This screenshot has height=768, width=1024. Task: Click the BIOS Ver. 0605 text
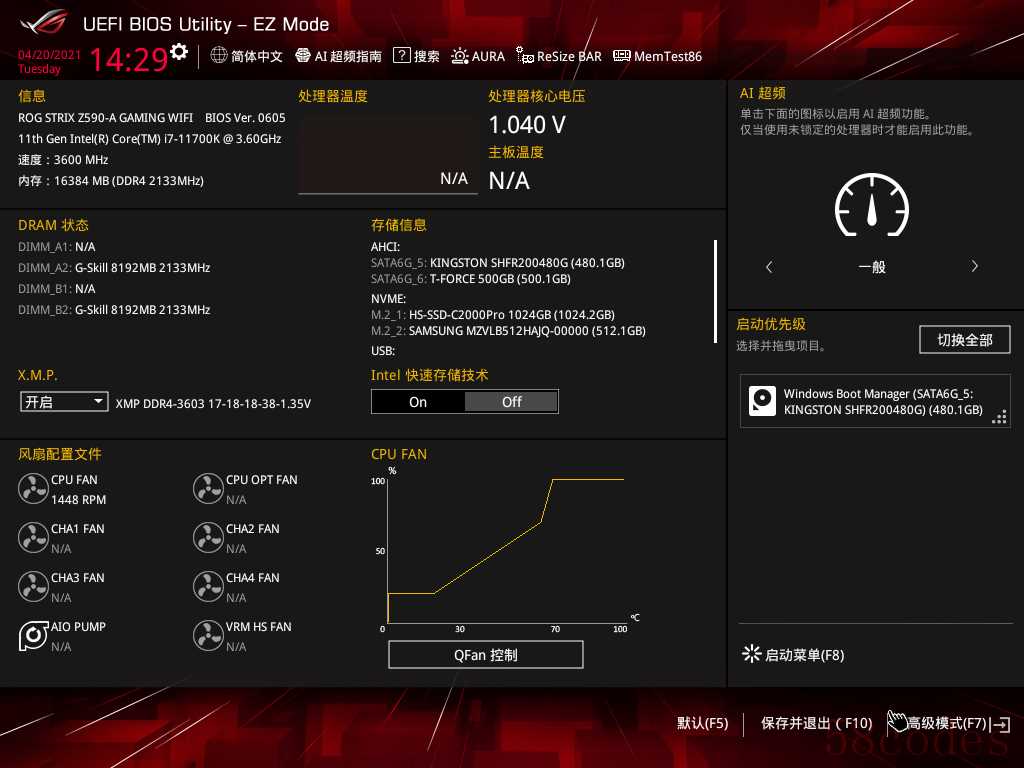(x=245, y=118)
